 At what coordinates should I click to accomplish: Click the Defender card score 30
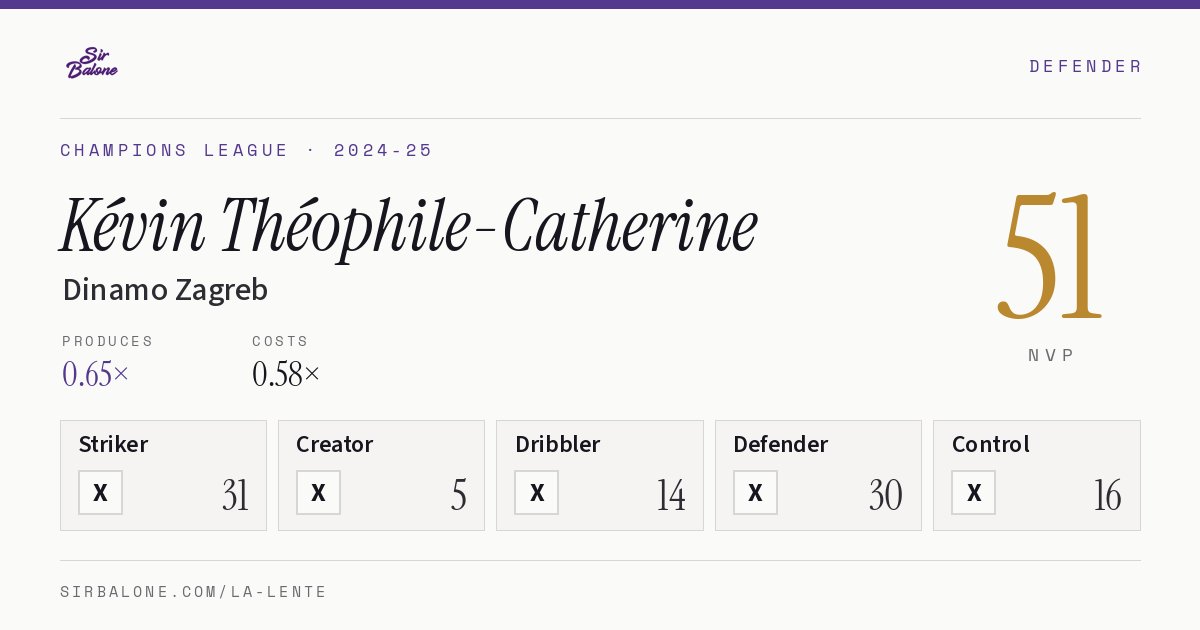[886, 495]
